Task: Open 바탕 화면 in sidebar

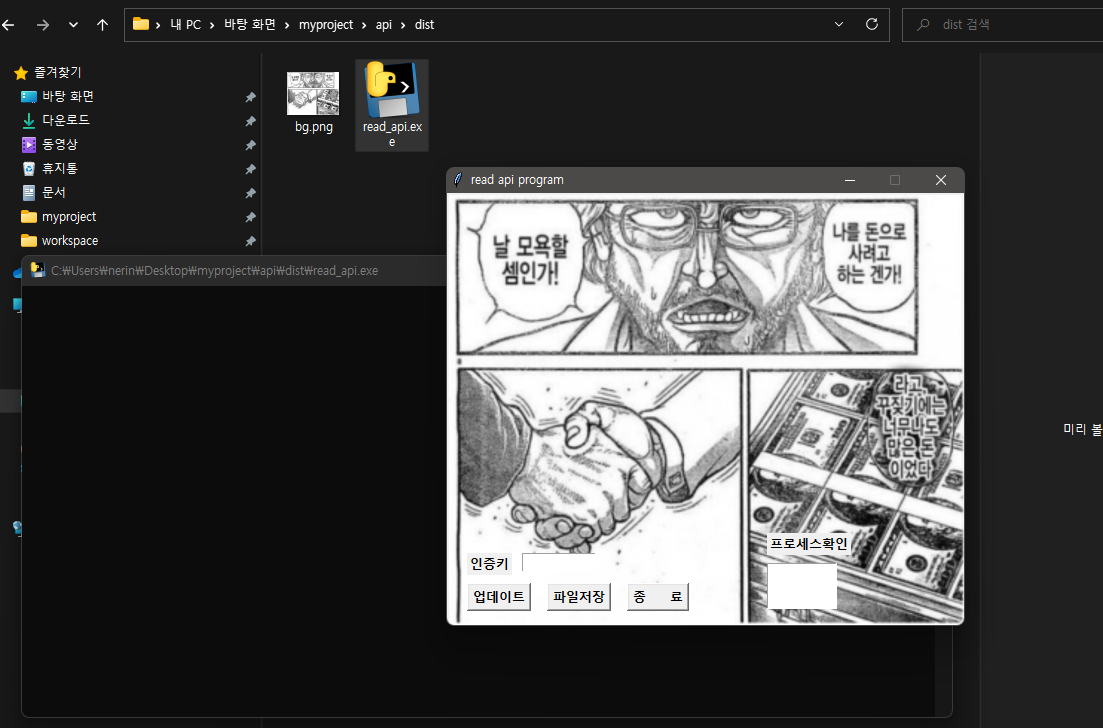Action: 68,96
